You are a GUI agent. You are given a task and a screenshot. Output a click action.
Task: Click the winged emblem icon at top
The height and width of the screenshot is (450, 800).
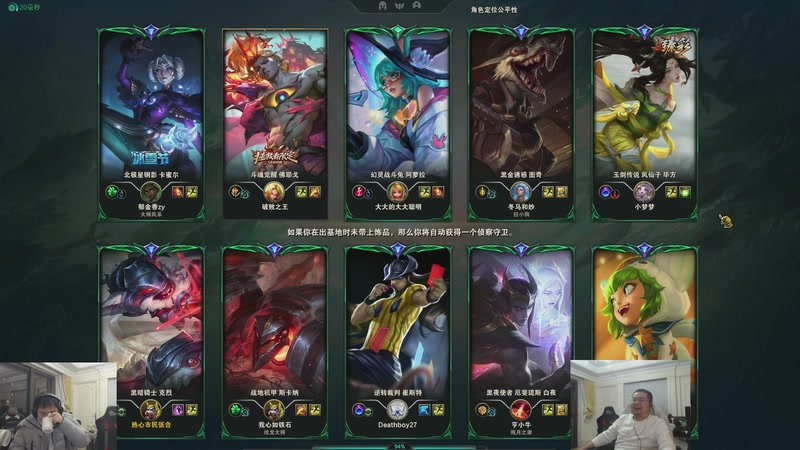coord(399,6)
